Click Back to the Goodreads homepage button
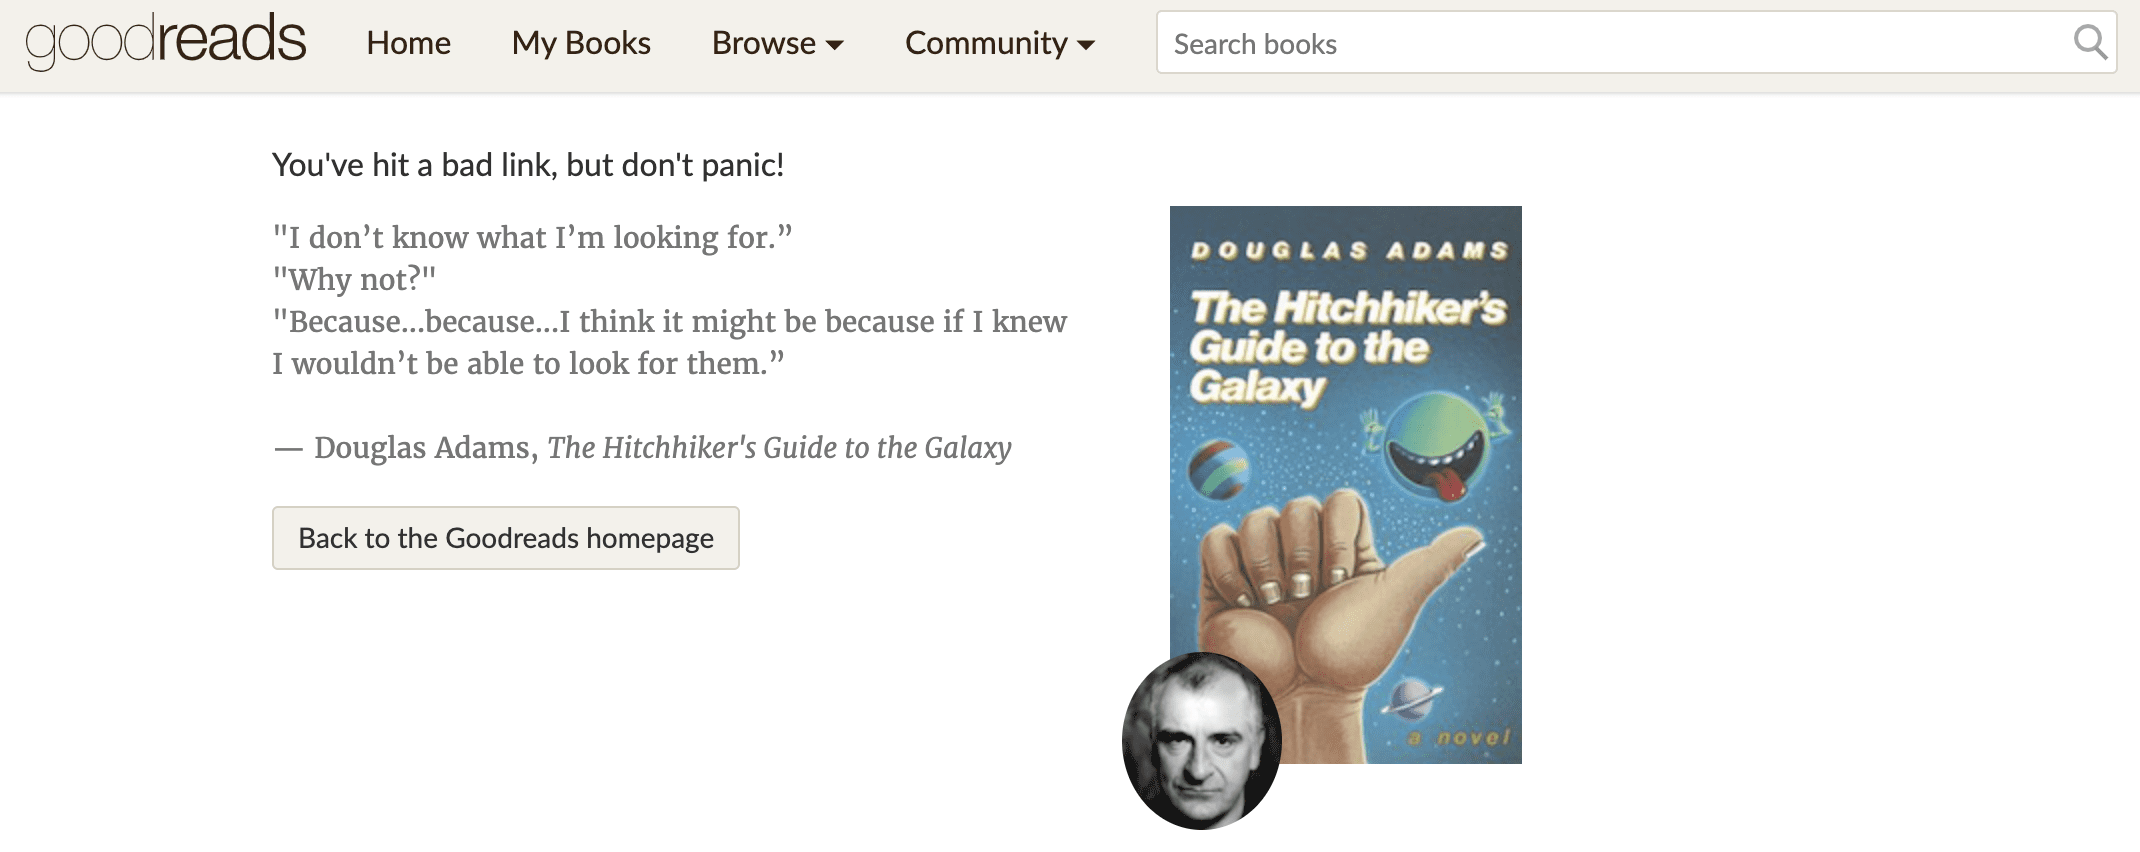Screen dimensions: 2140x852 click(506, 538)
